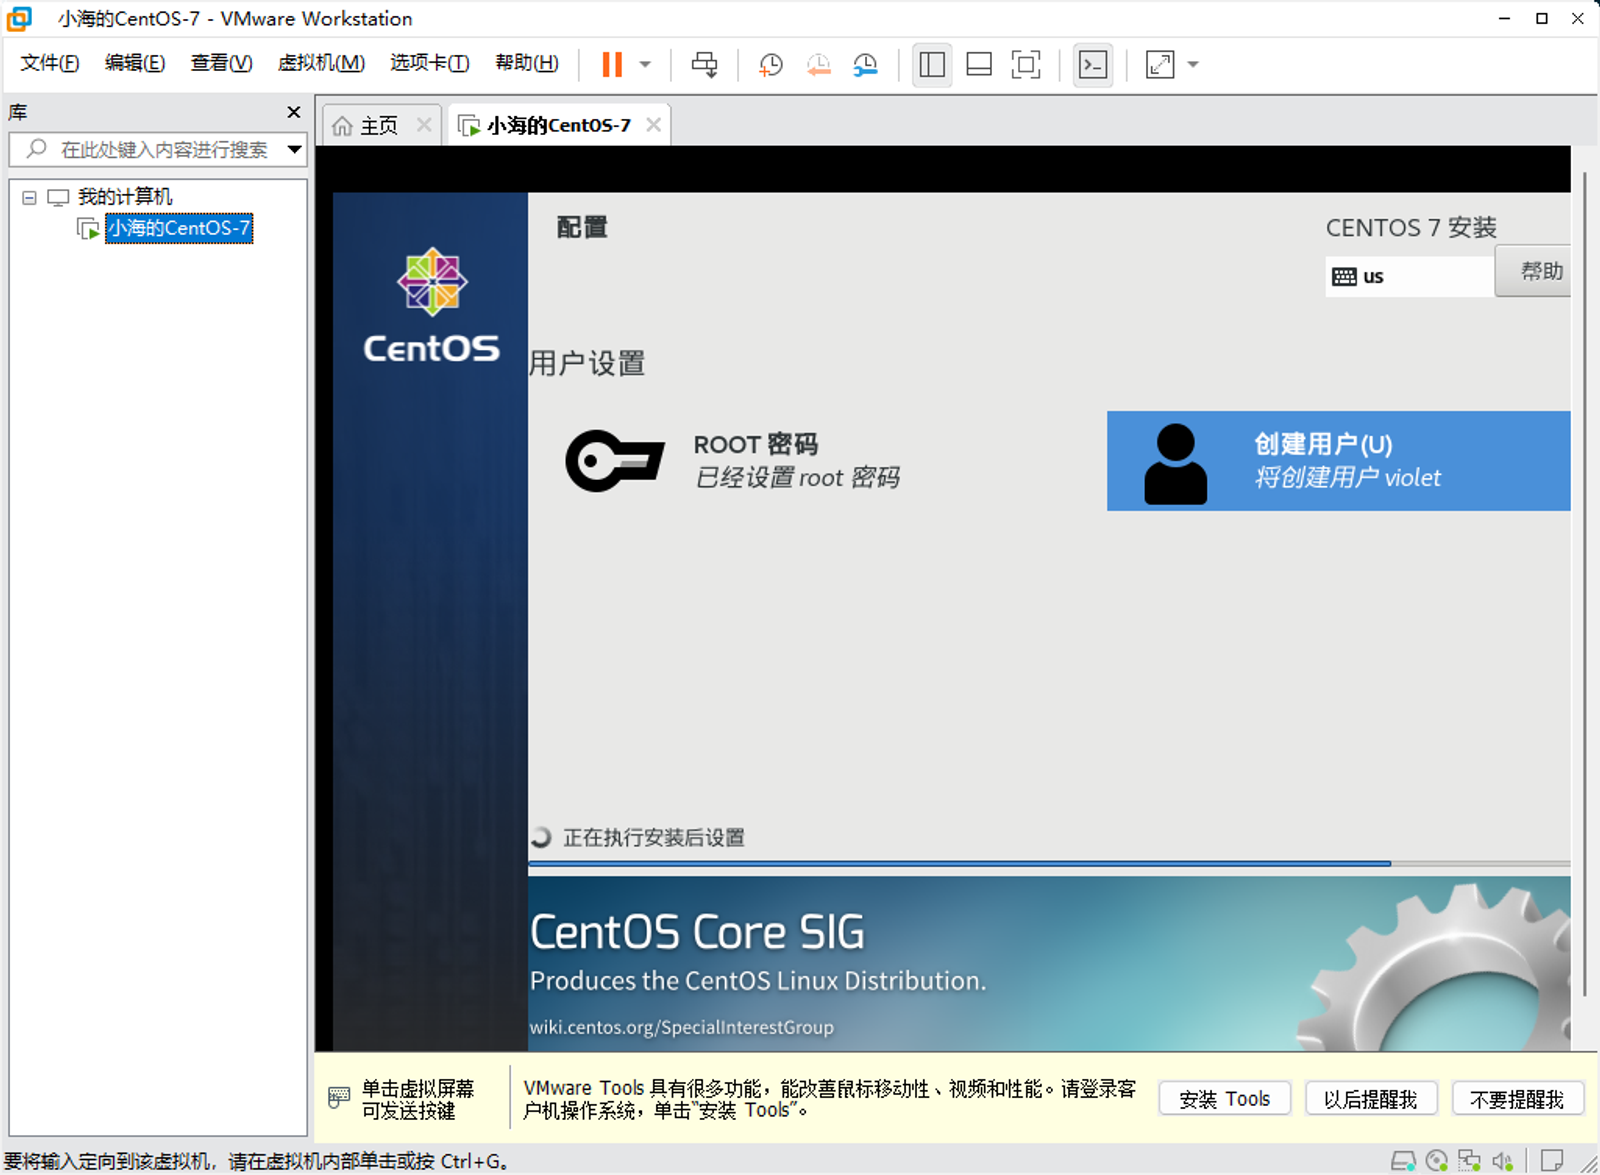Switch to the 主页 tab
The height and width of the screenshot is (1175, 1600).
point(378,125)
